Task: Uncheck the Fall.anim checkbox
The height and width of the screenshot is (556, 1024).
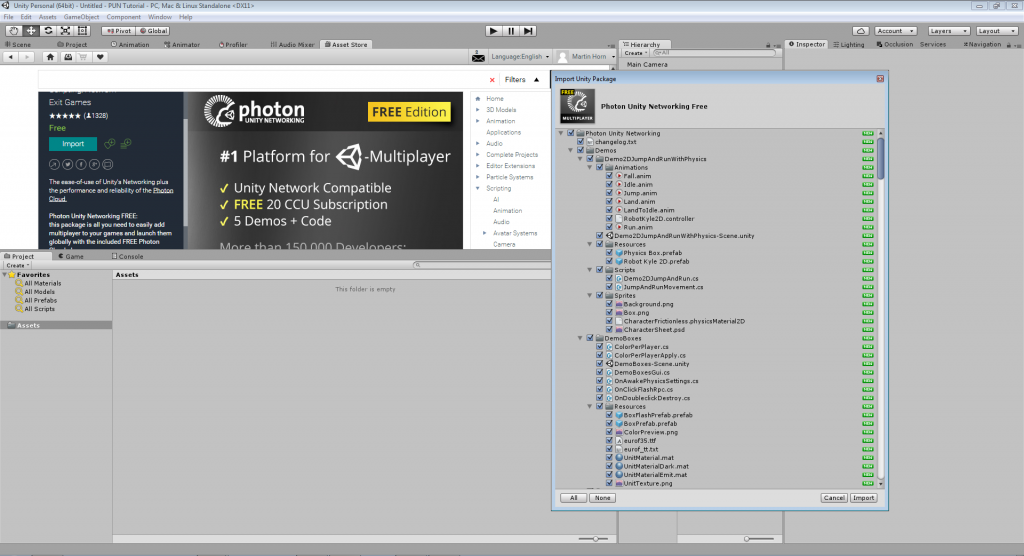Action: pos(609,176)
